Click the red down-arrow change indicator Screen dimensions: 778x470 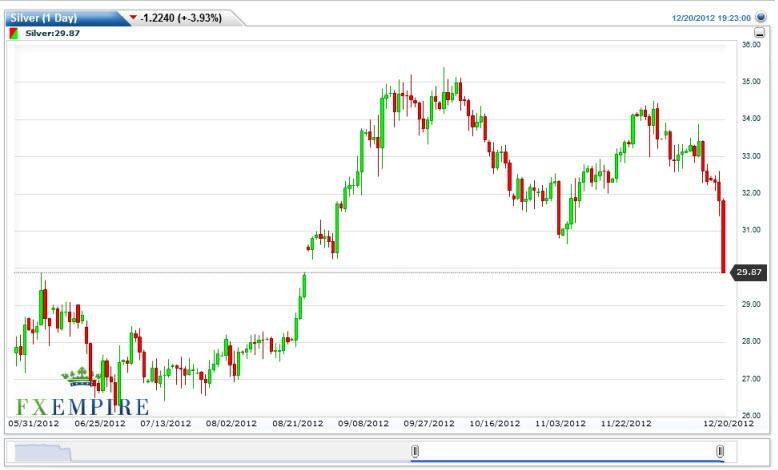tap(134, 17)
